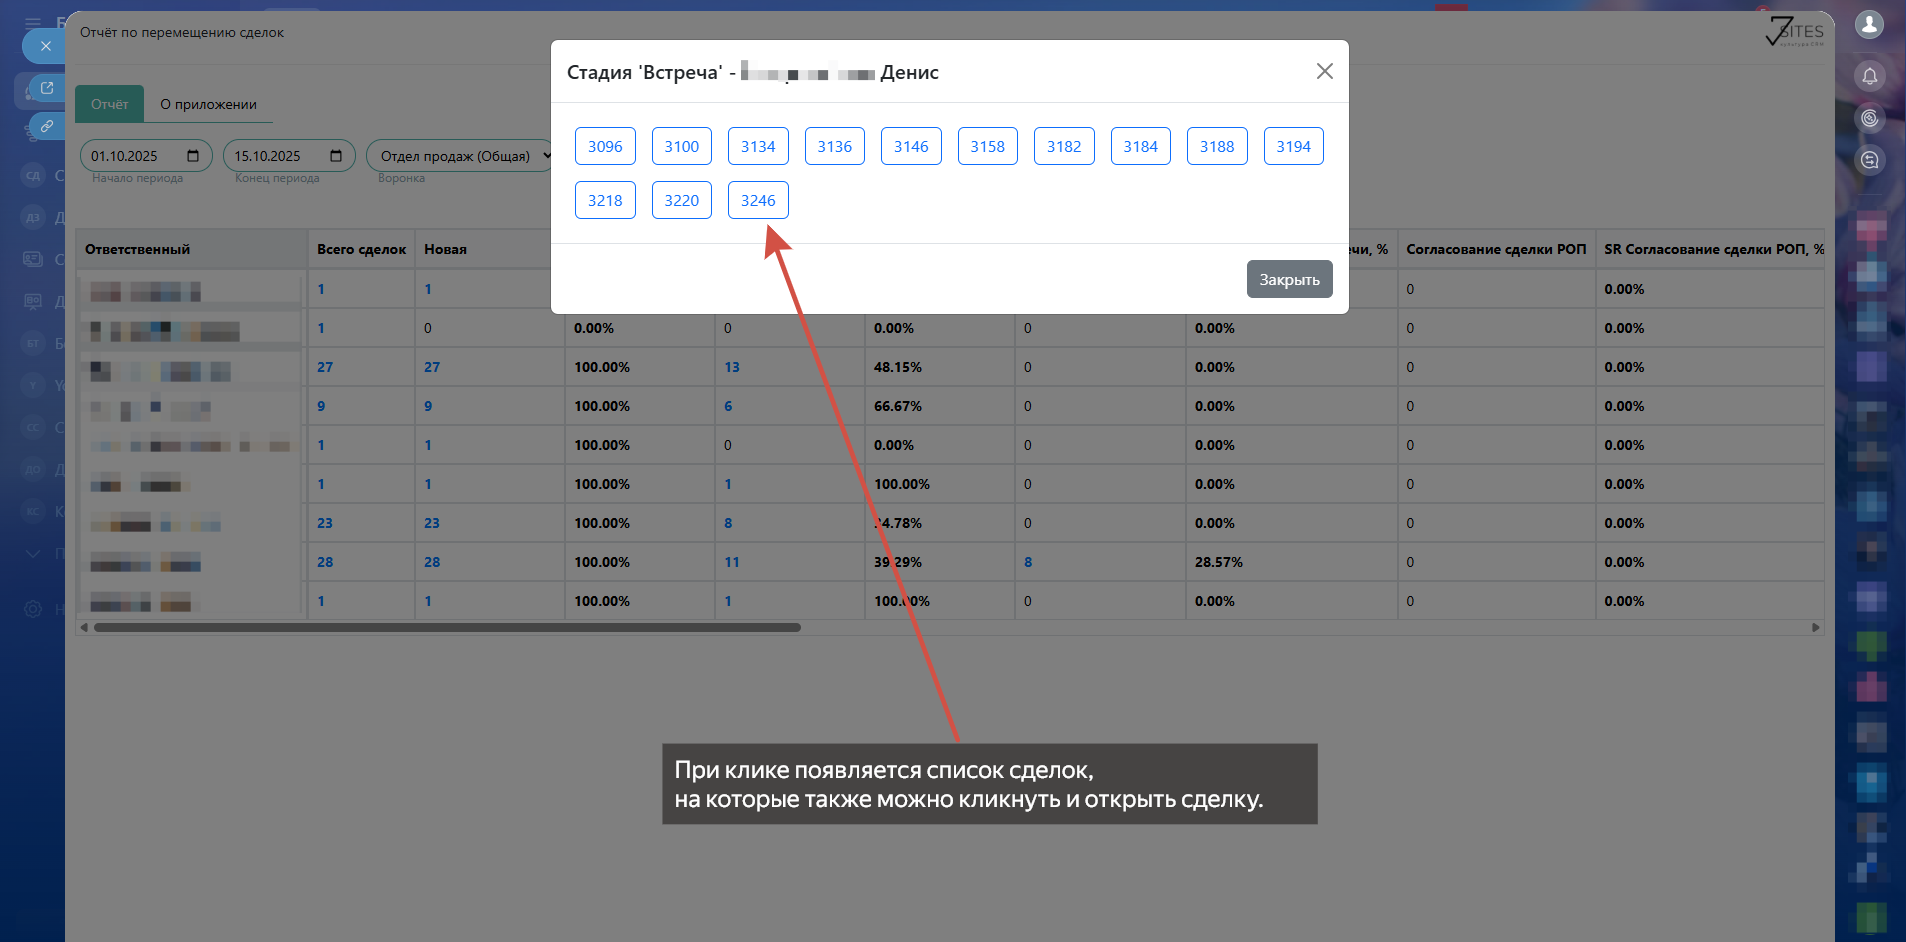
Task: Close the report slider with the round X
Action: (x=45, y=46)
